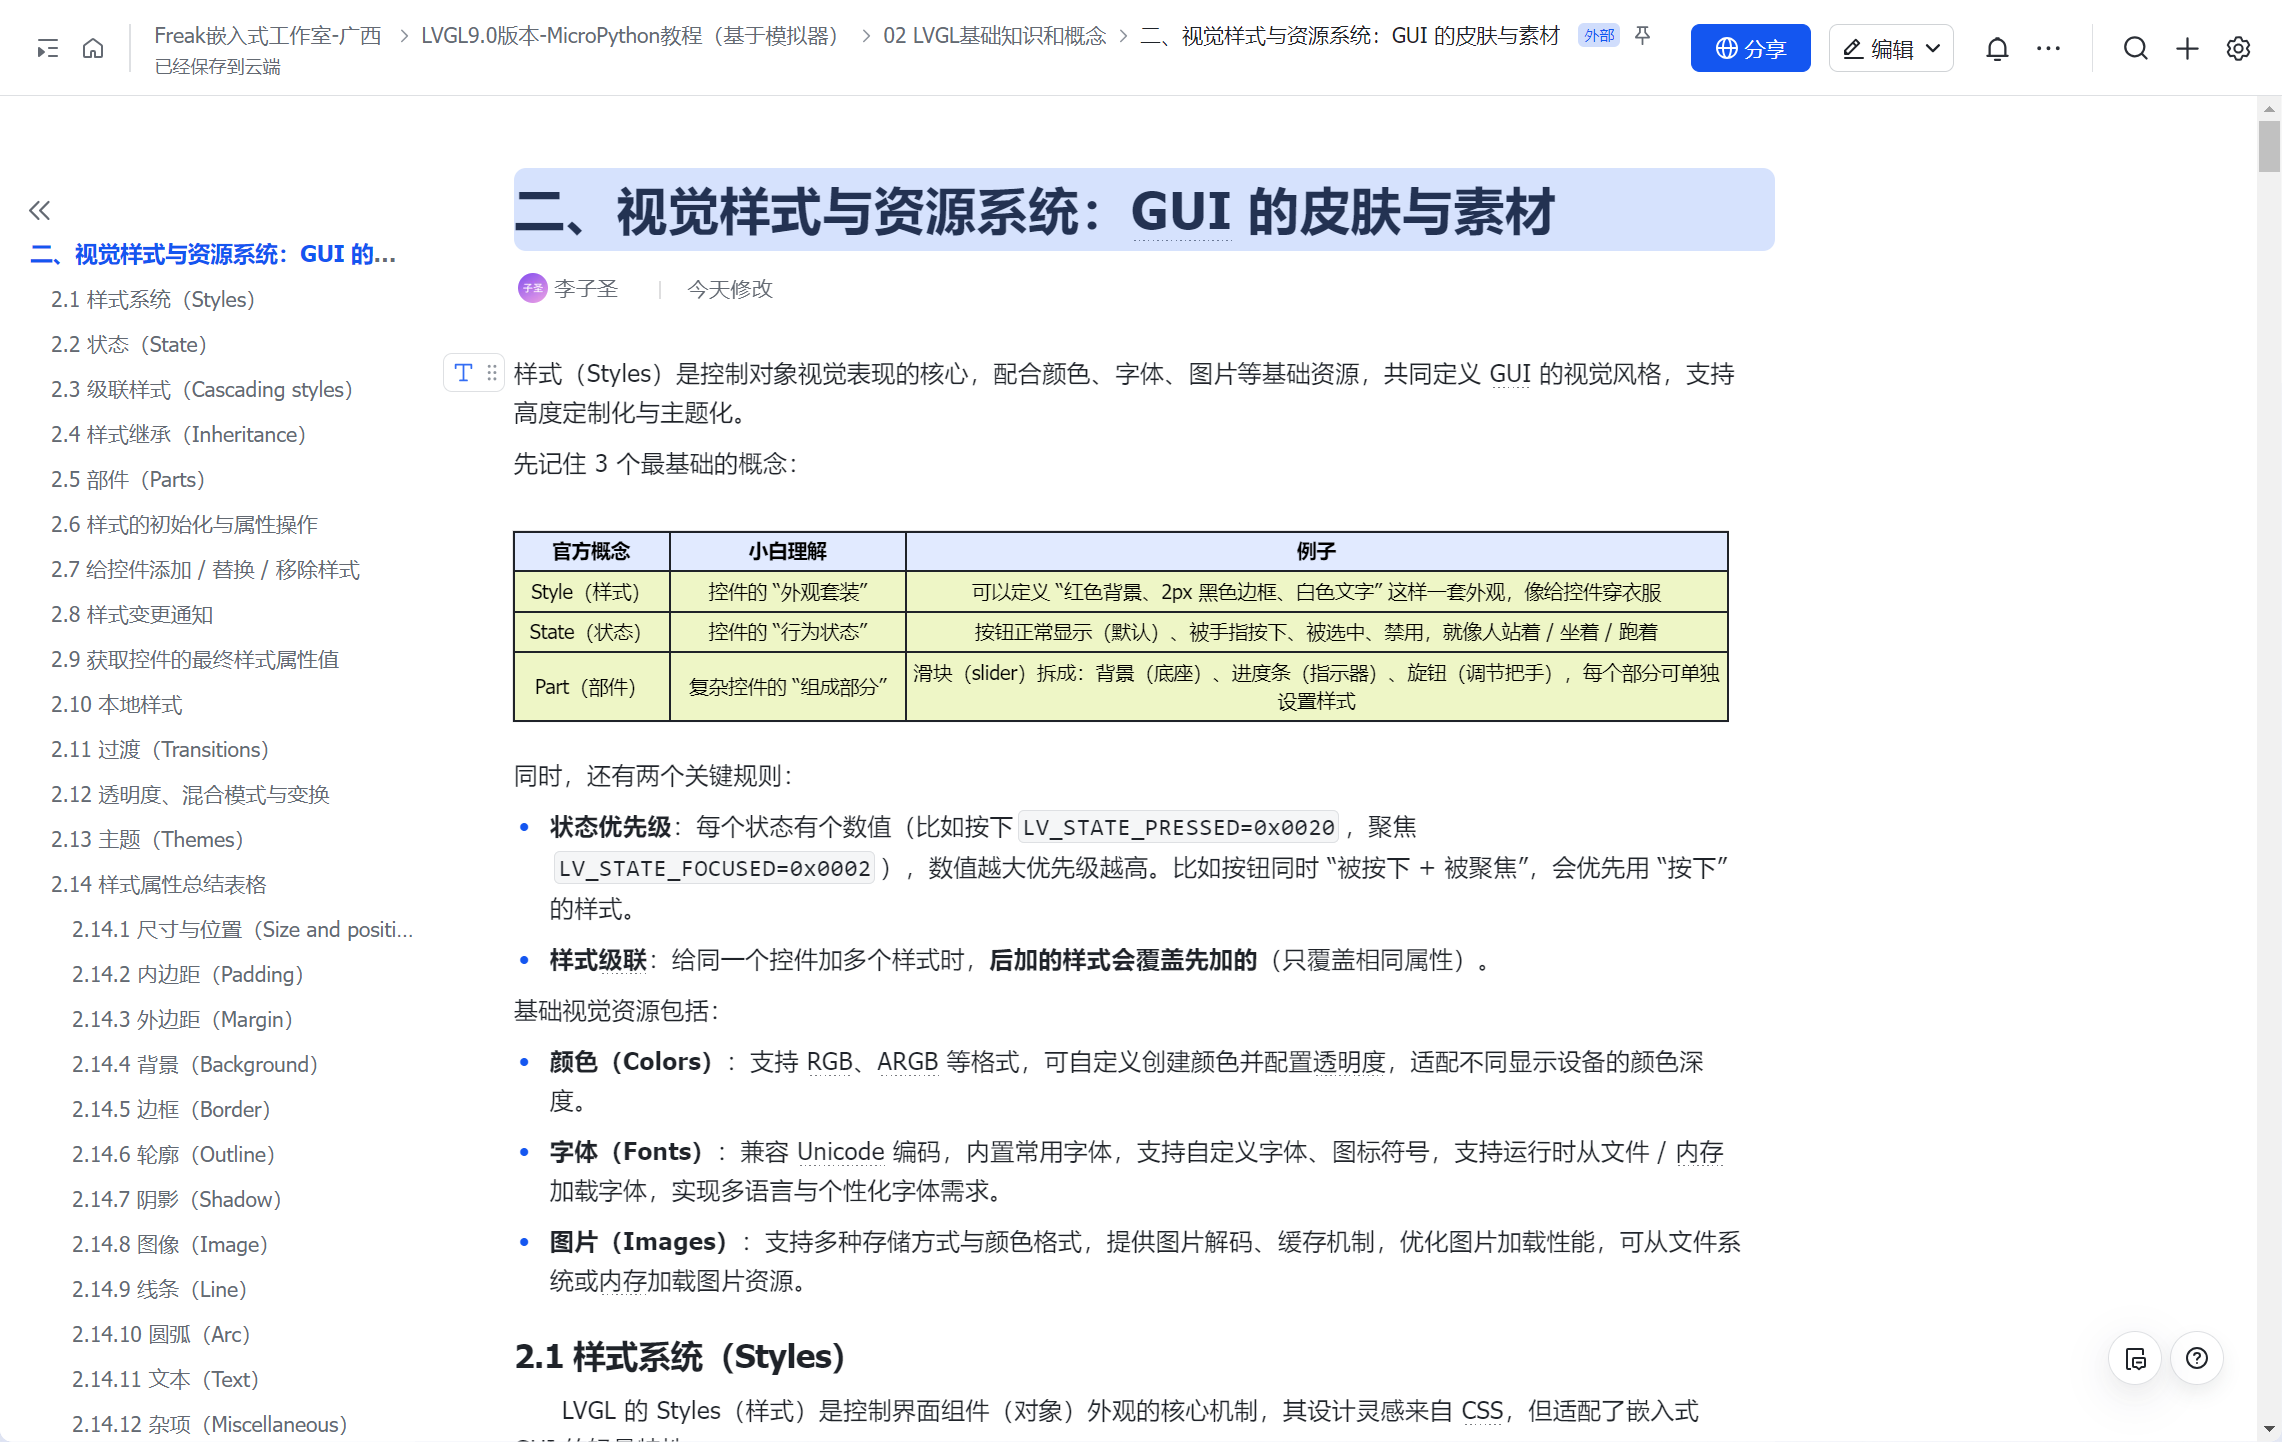2282x1442 pixels.
Task: Toggle the sidebar tree icon
Action: pos(47,48)
